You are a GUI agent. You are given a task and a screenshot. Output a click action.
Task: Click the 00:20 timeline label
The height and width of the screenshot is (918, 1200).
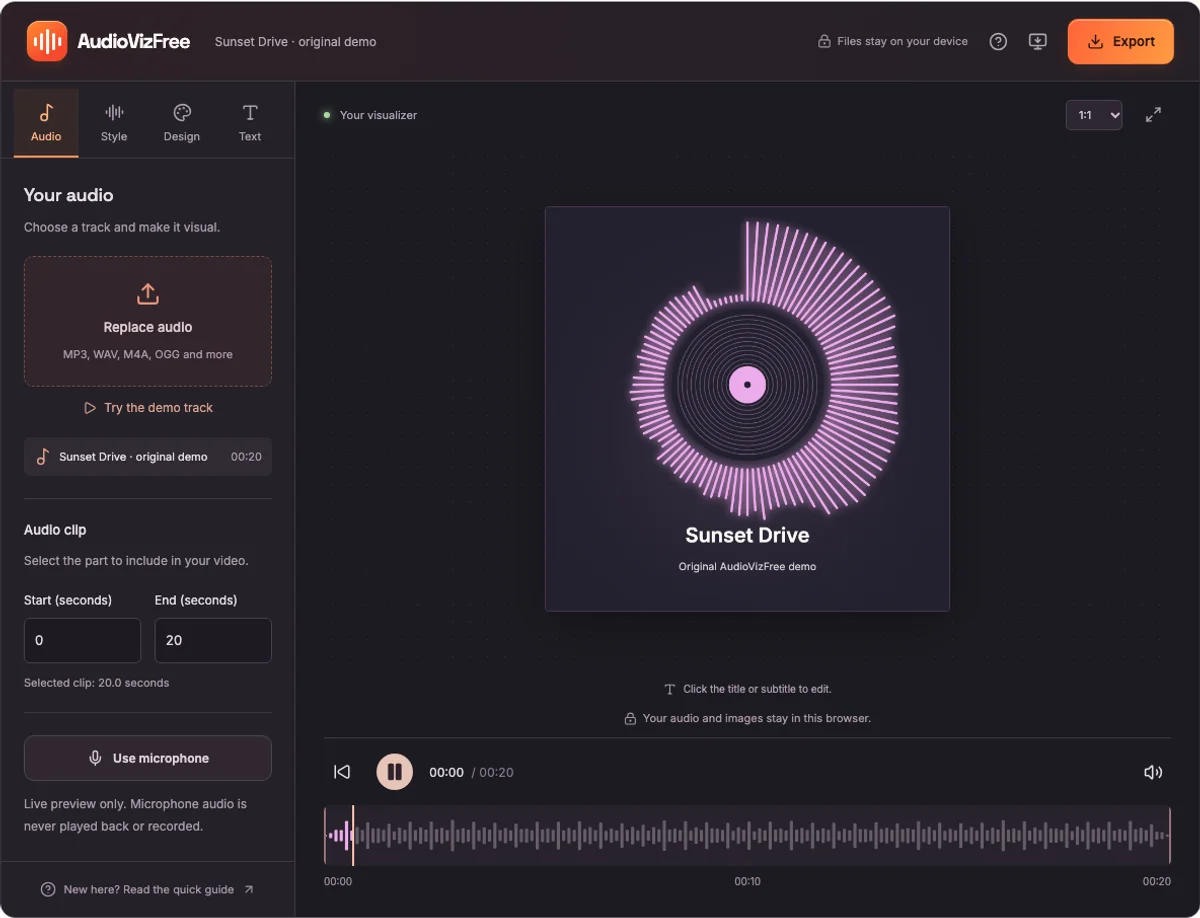pyautogui.click(x=1157, y=882)
